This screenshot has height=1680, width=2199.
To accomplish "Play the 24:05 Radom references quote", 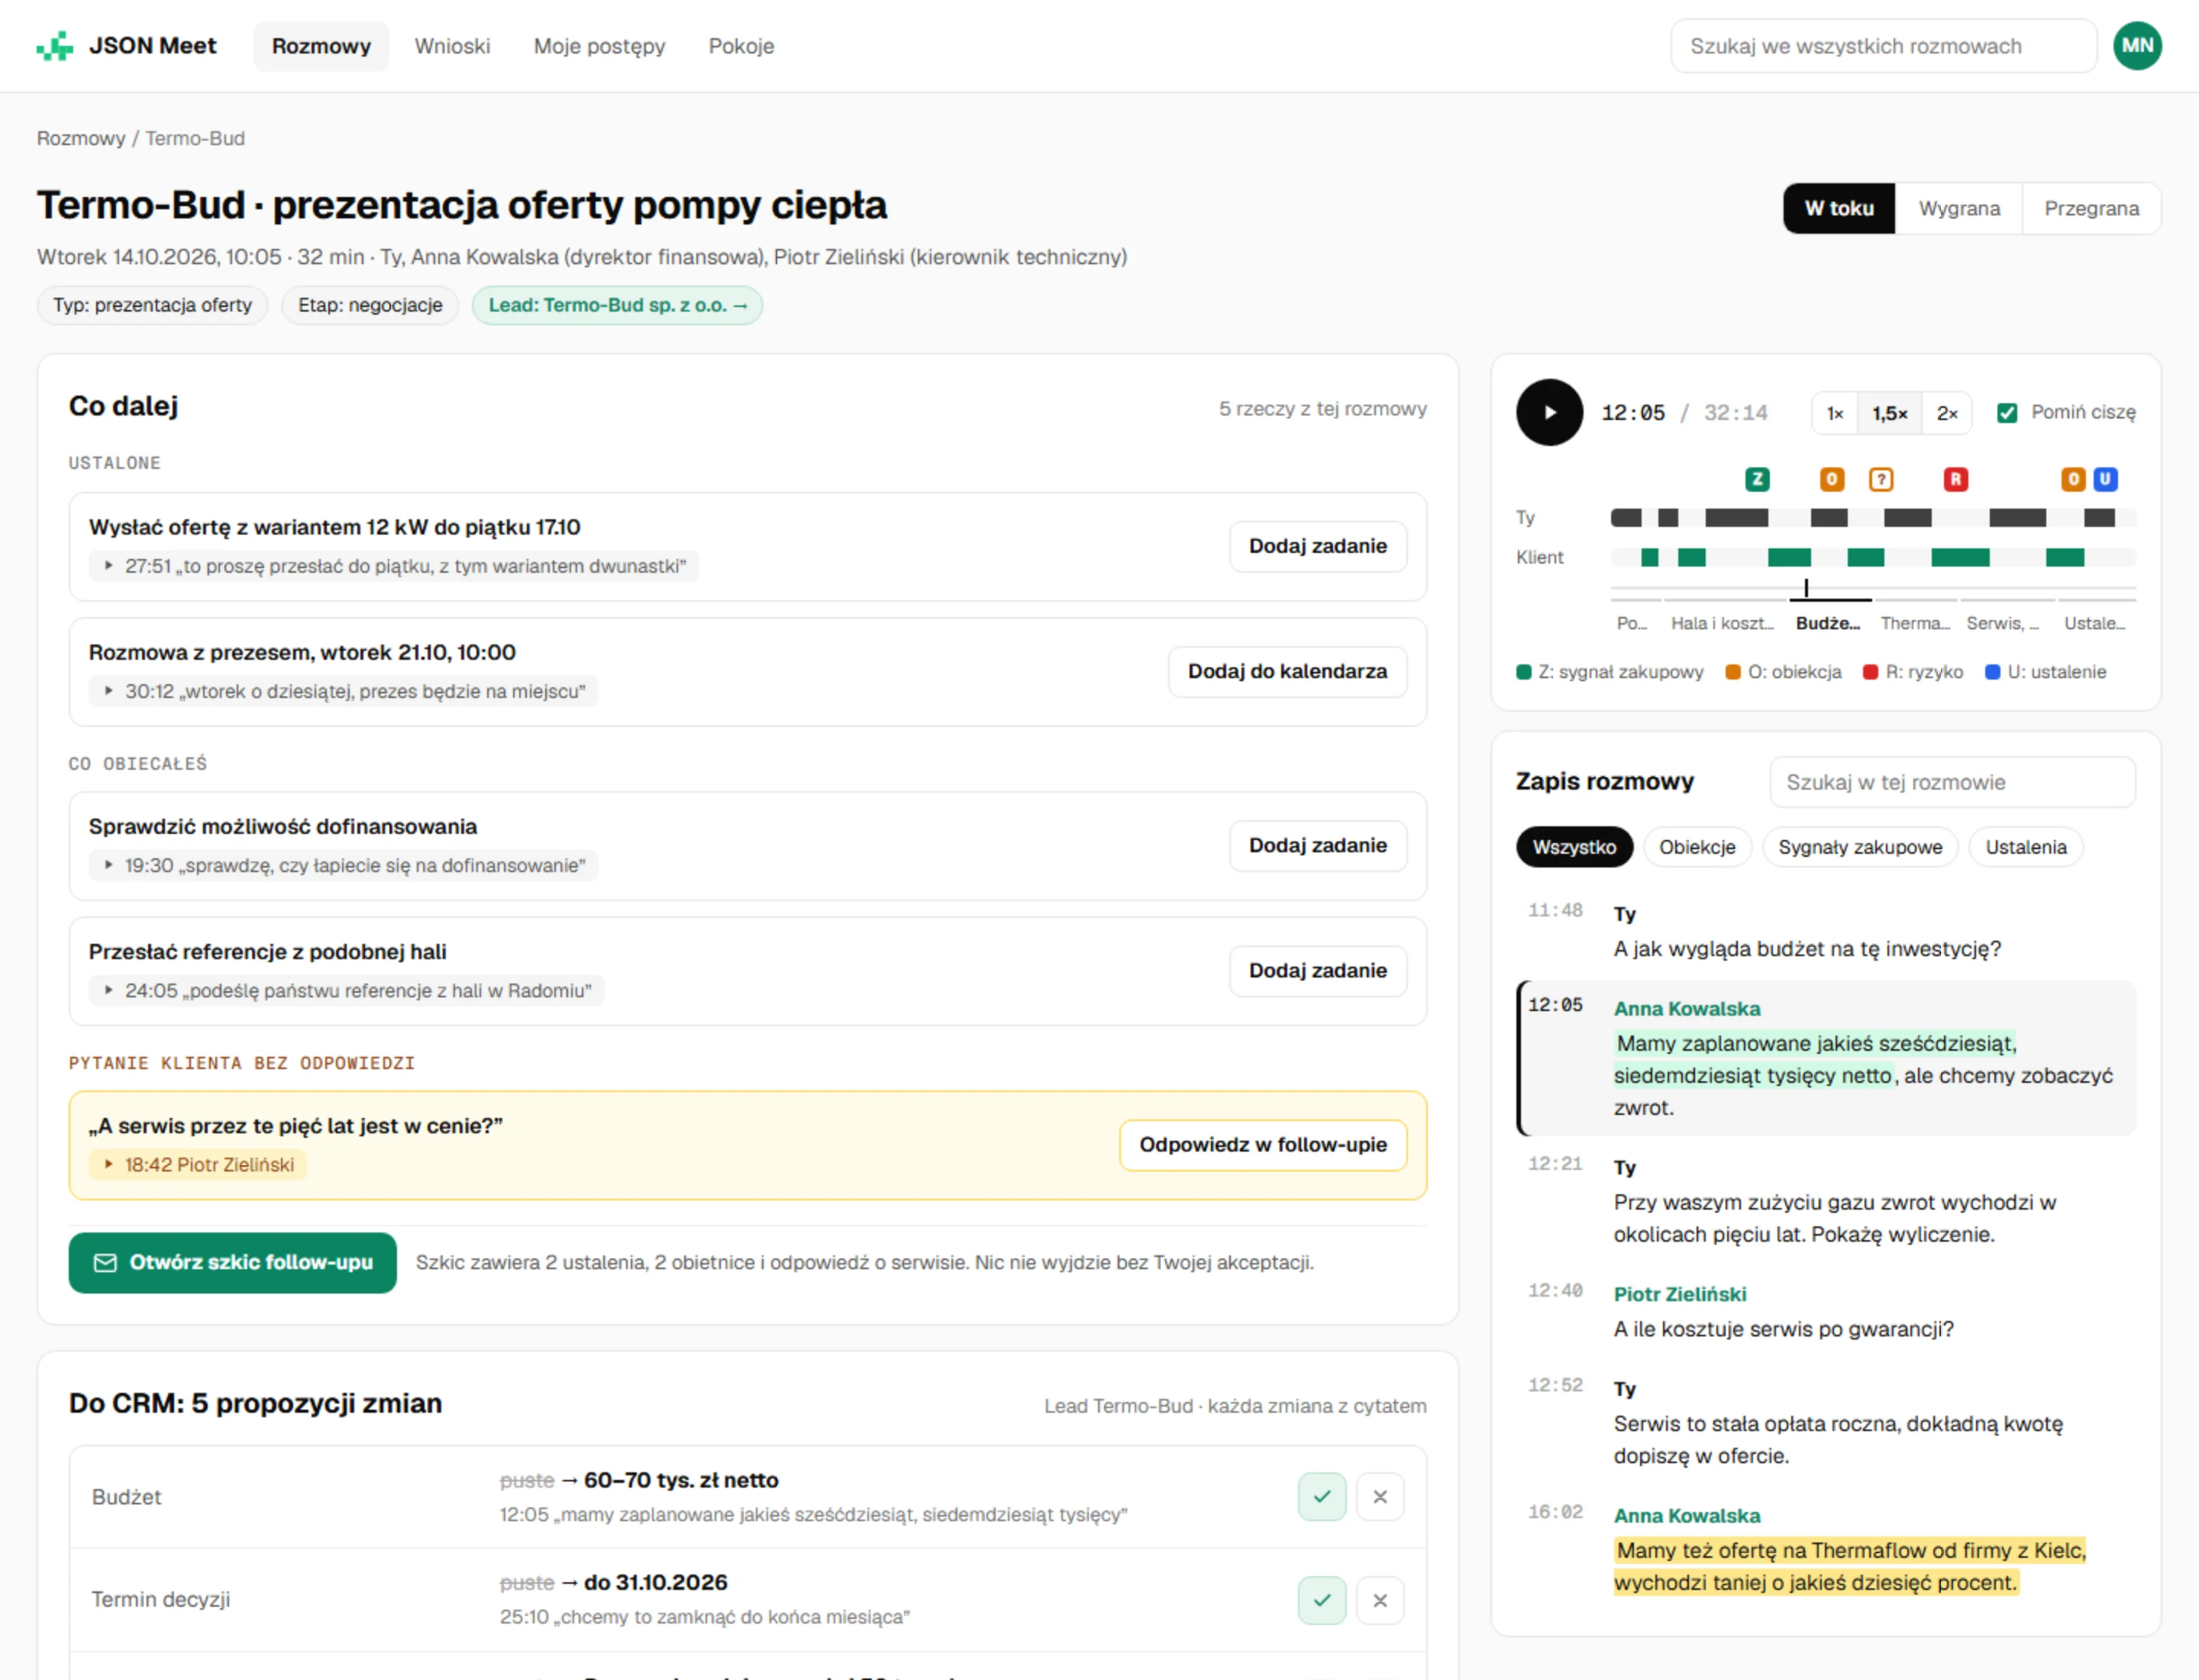I will point(346,990).
